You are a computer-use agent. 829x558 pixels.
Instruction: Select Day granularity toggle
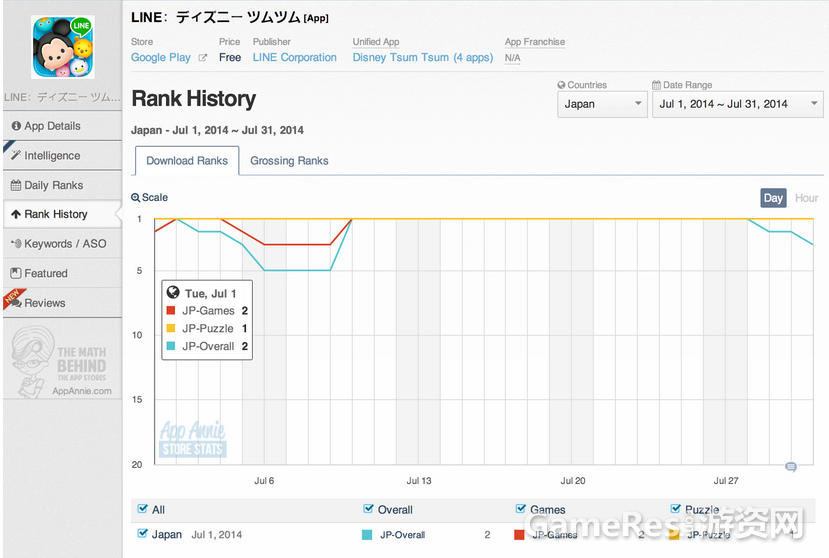pos(773,198)
